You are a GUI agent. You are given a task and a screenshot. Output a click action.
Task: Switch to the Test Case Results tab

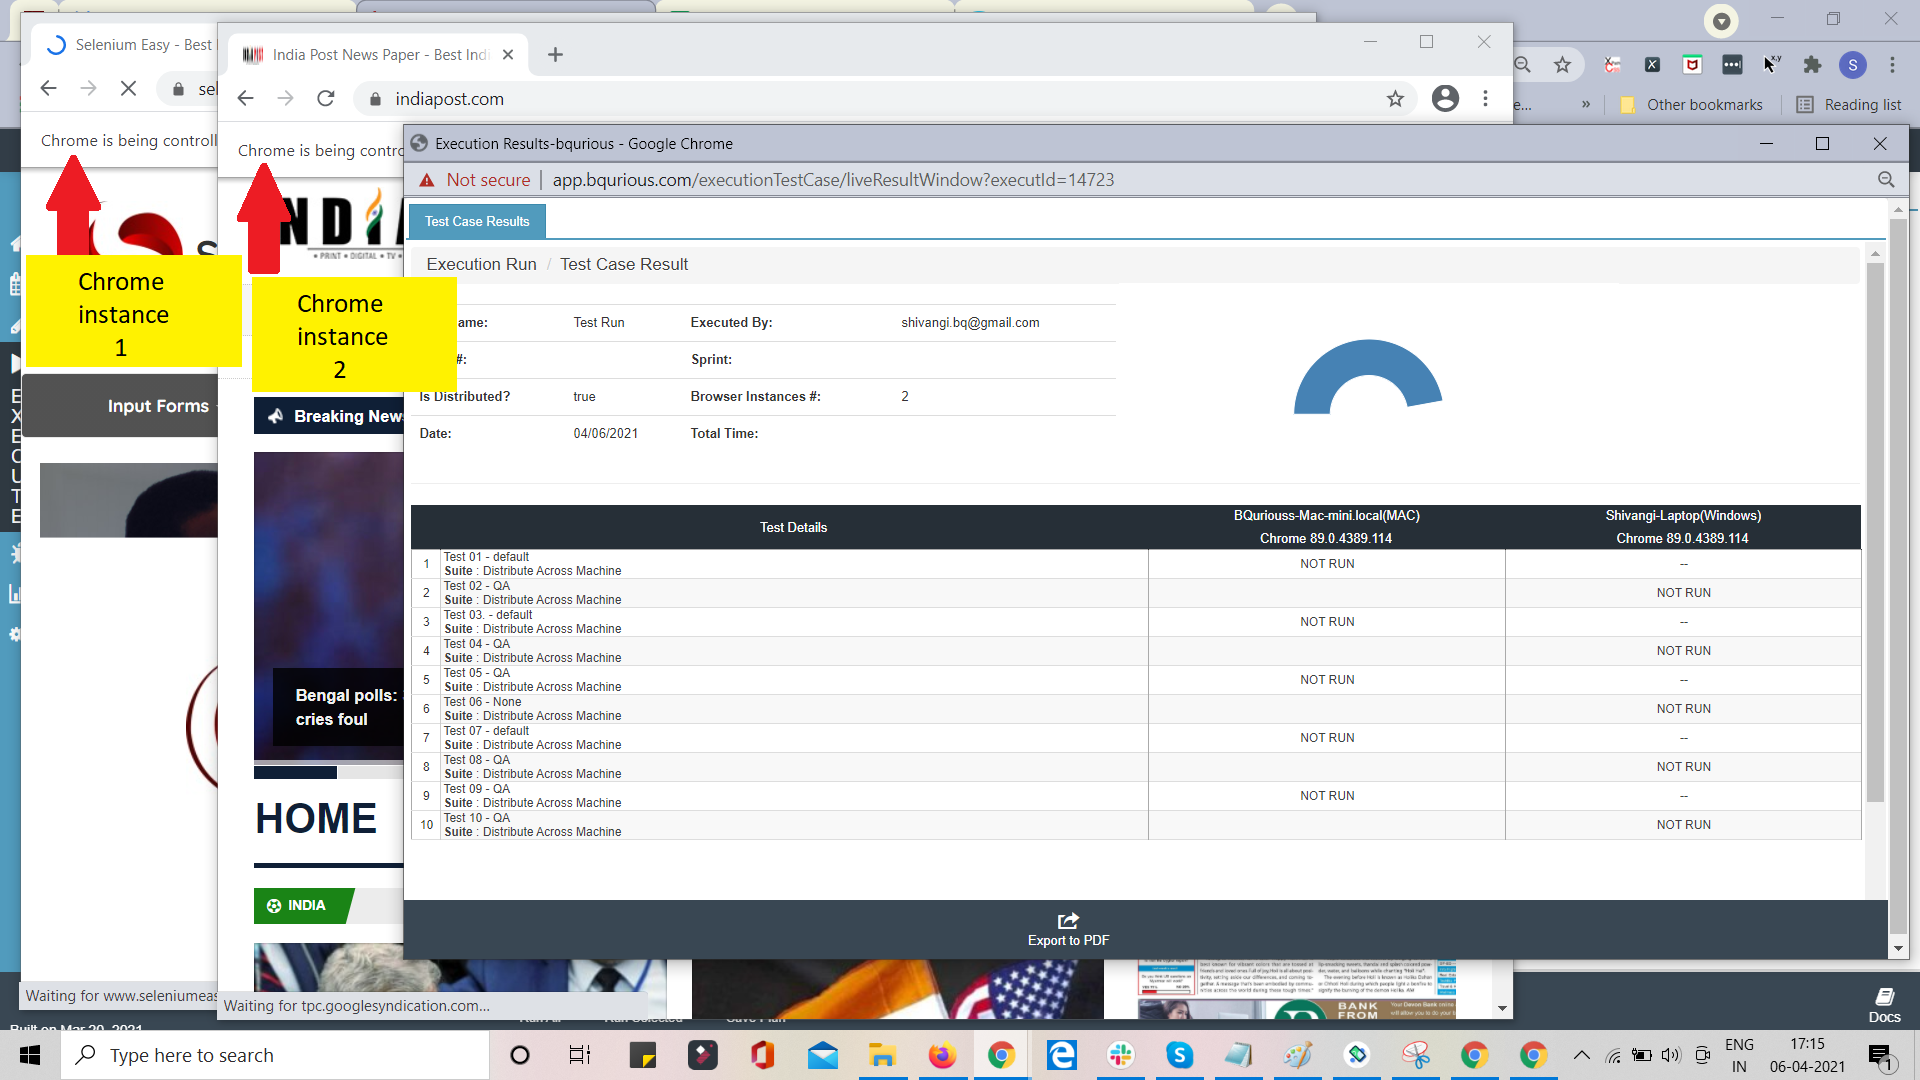click(x=477, y=221)
